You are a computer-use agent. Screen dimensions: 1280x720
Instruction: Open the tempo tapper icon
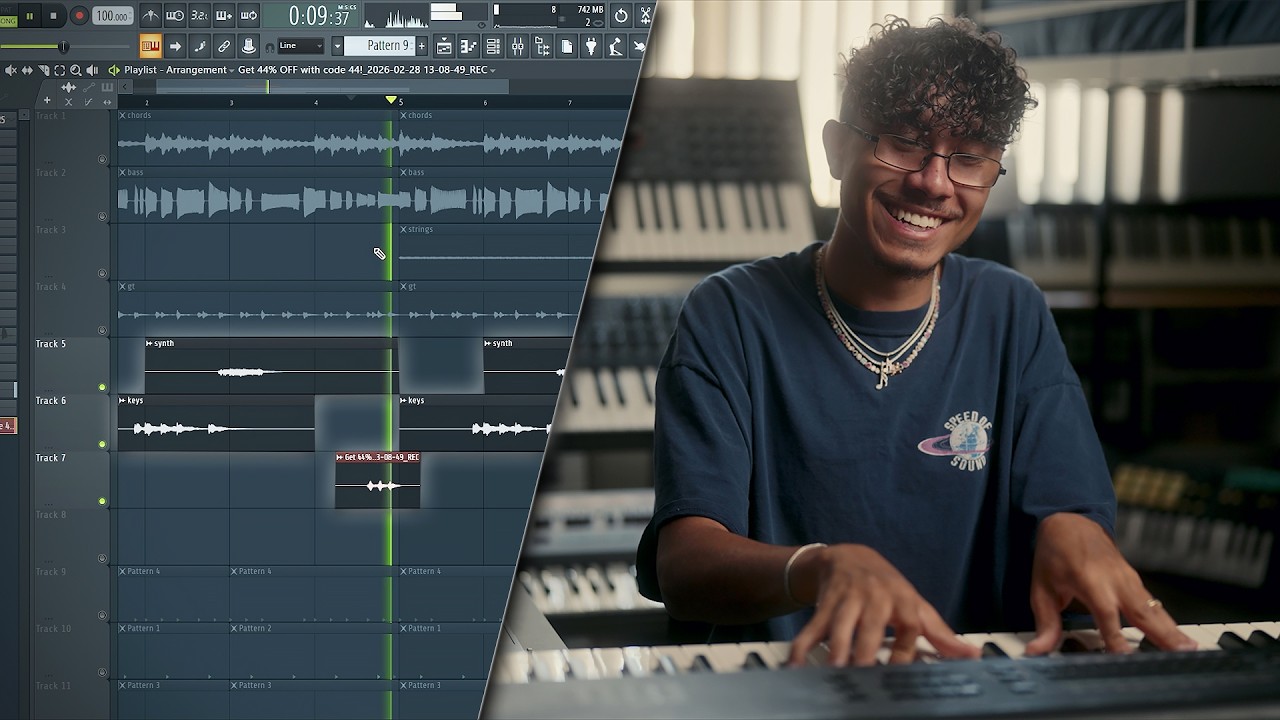(615, 46)
